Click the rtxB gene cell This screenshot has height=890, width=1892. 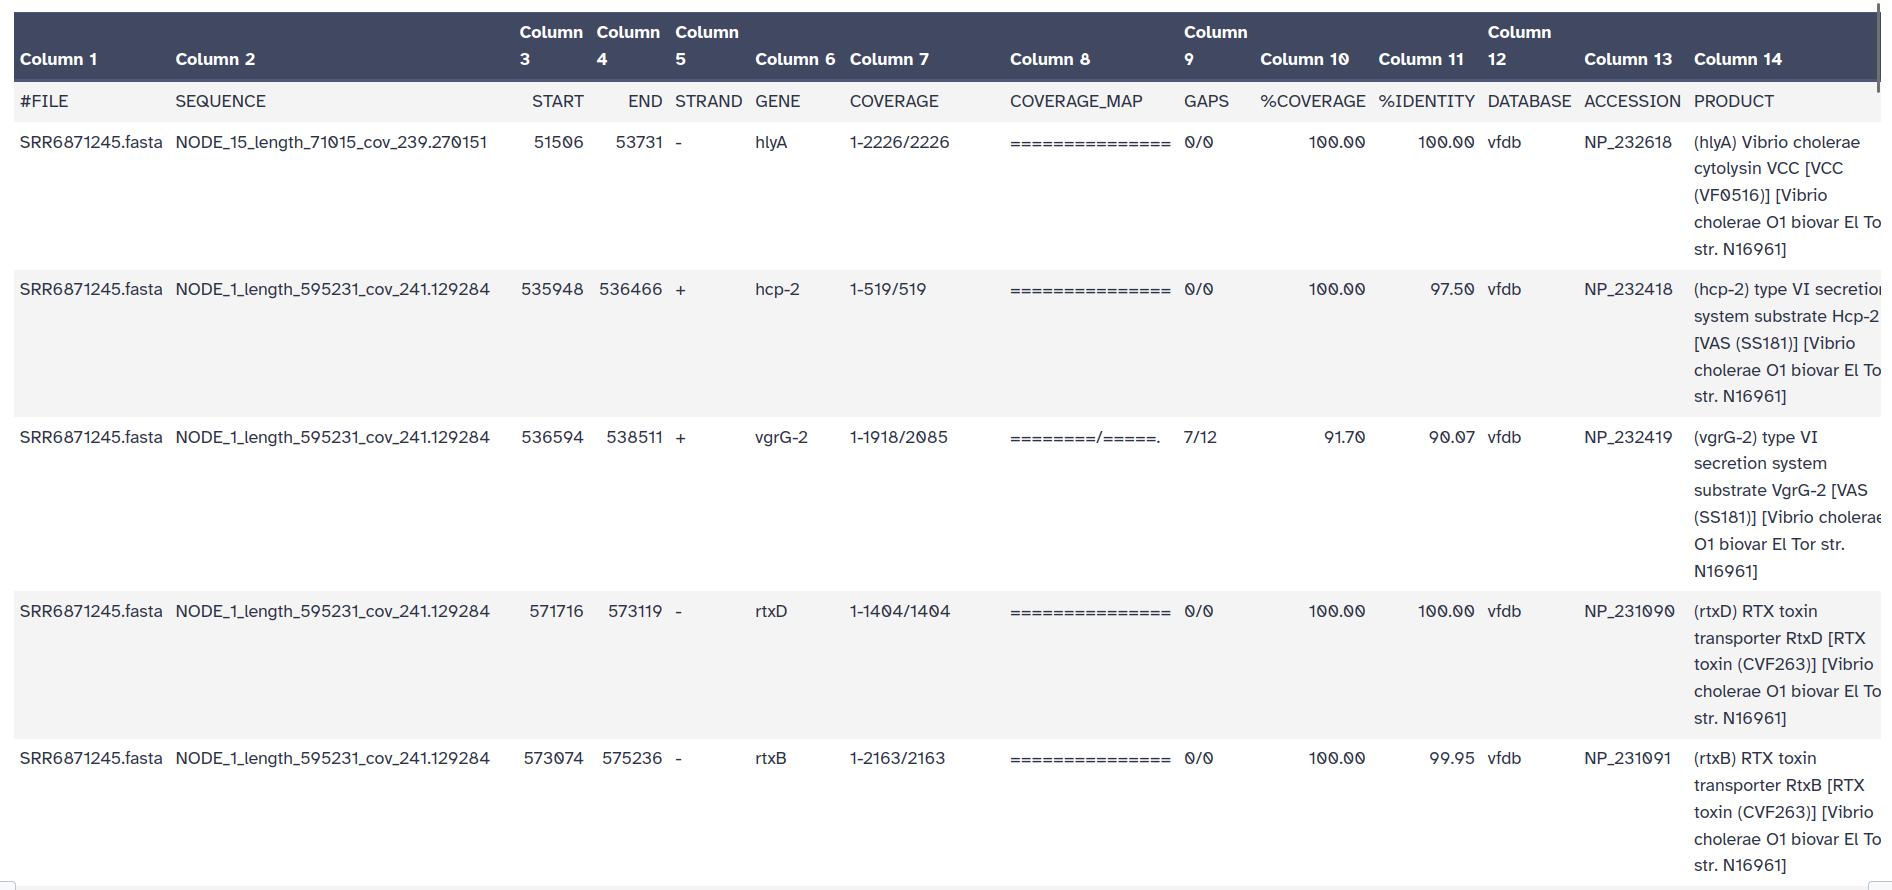771,758
